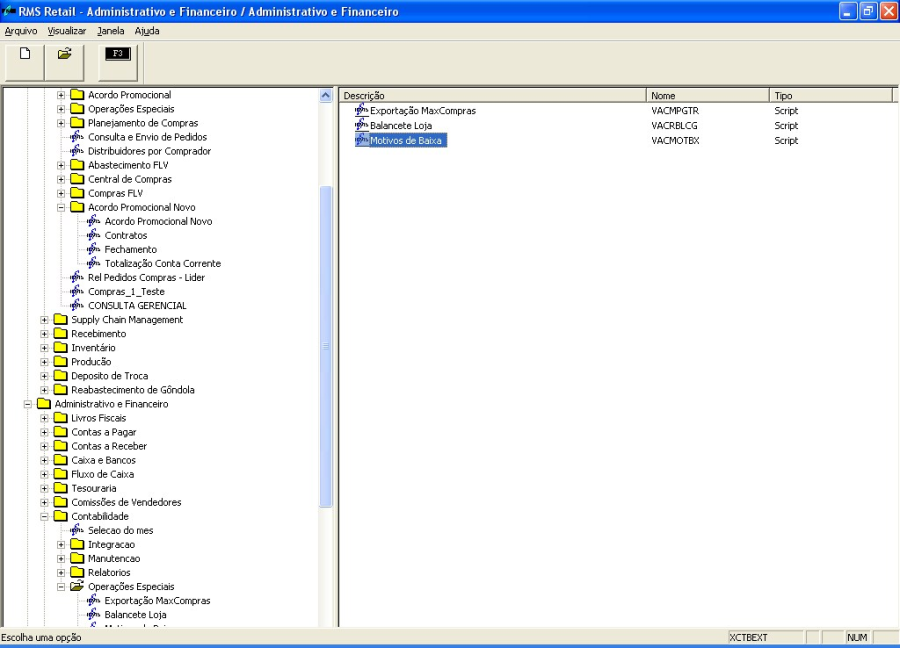This screenshot has width=900, height=648.
Task: Click script icon beside CONSULTA GERENCIAL
Action: tap(76, 305)
